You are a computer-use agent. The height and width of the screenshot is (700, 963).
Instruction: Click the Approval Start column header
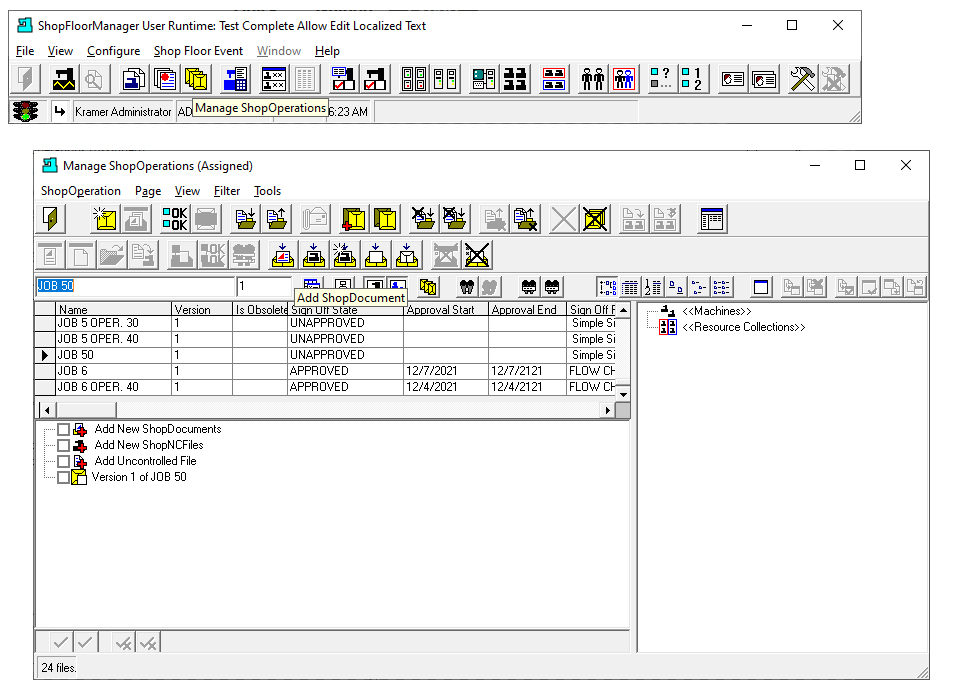pos(446,309)
